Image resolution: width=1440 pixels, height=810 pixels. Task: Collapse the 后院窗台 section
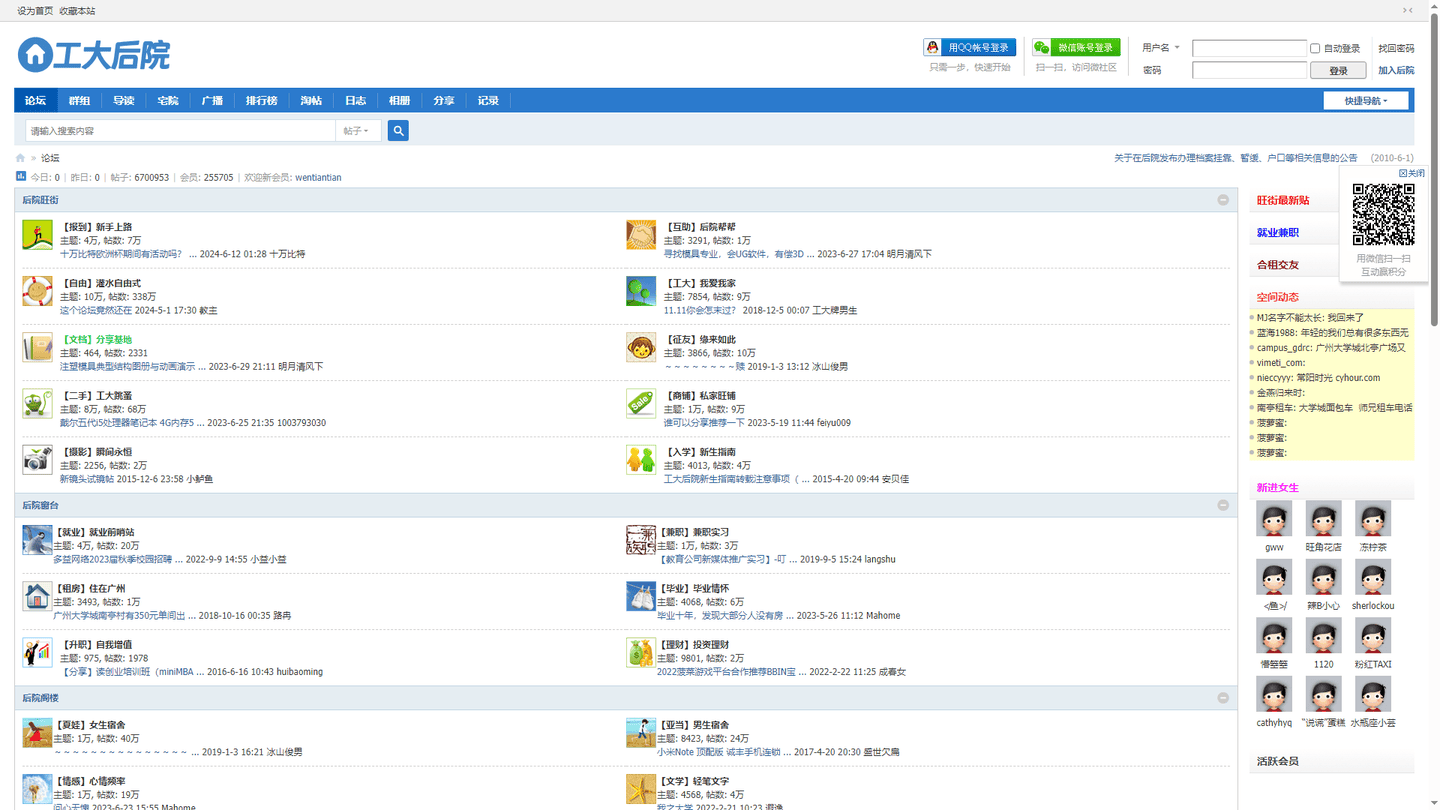click(1223, 505)
